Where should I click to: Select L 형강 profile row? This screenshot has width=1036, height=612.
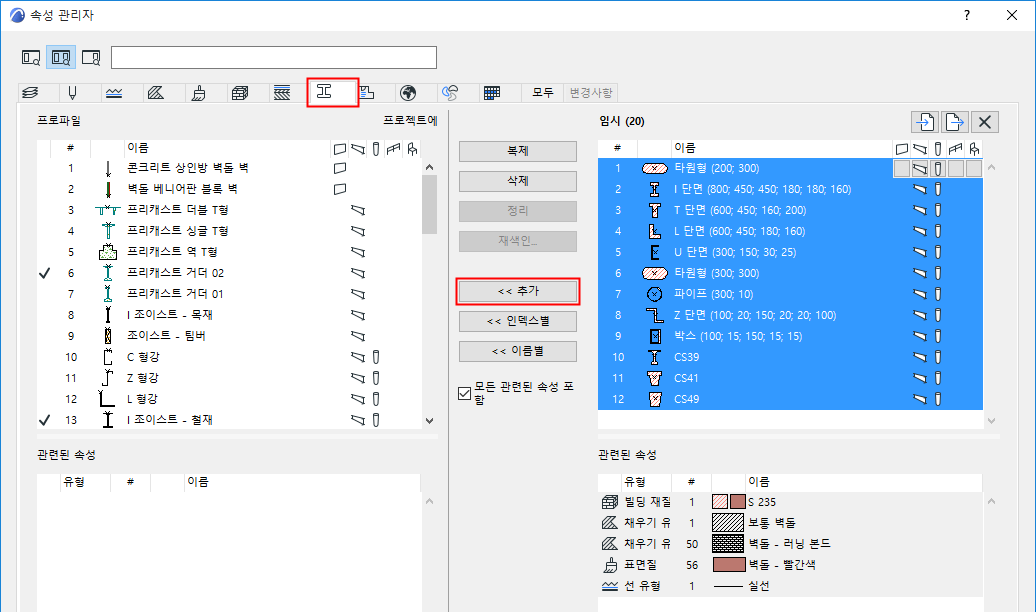(229, 399)
